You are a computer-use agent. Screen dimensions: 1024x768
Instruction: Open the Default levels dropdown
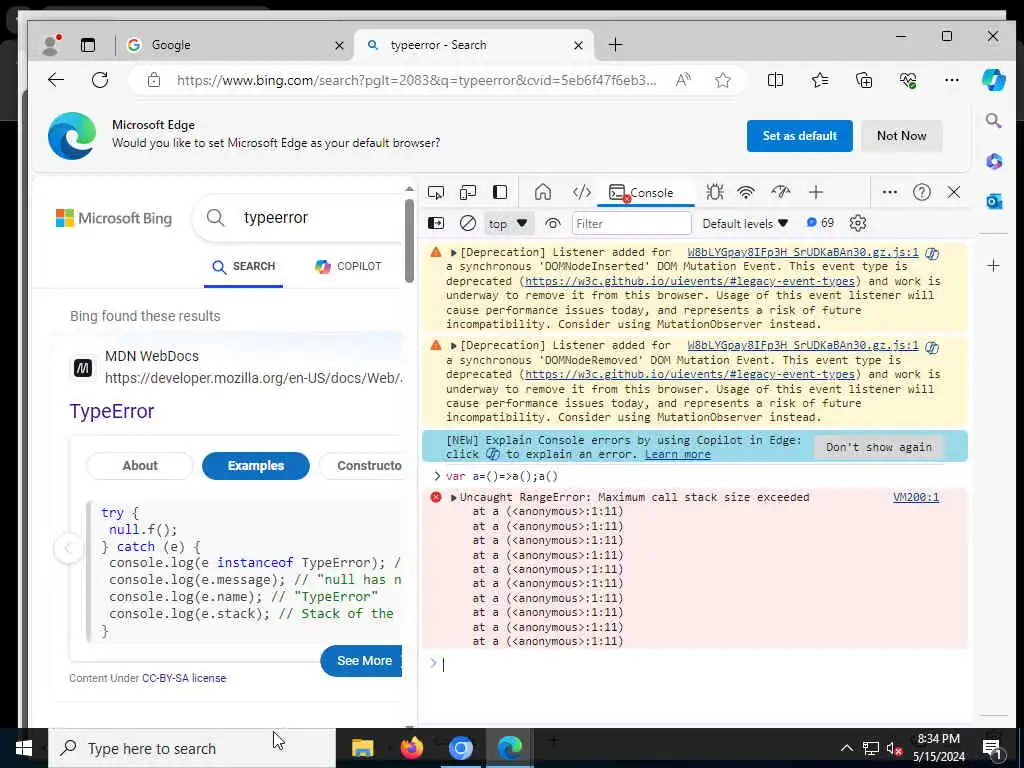[745, 223]
